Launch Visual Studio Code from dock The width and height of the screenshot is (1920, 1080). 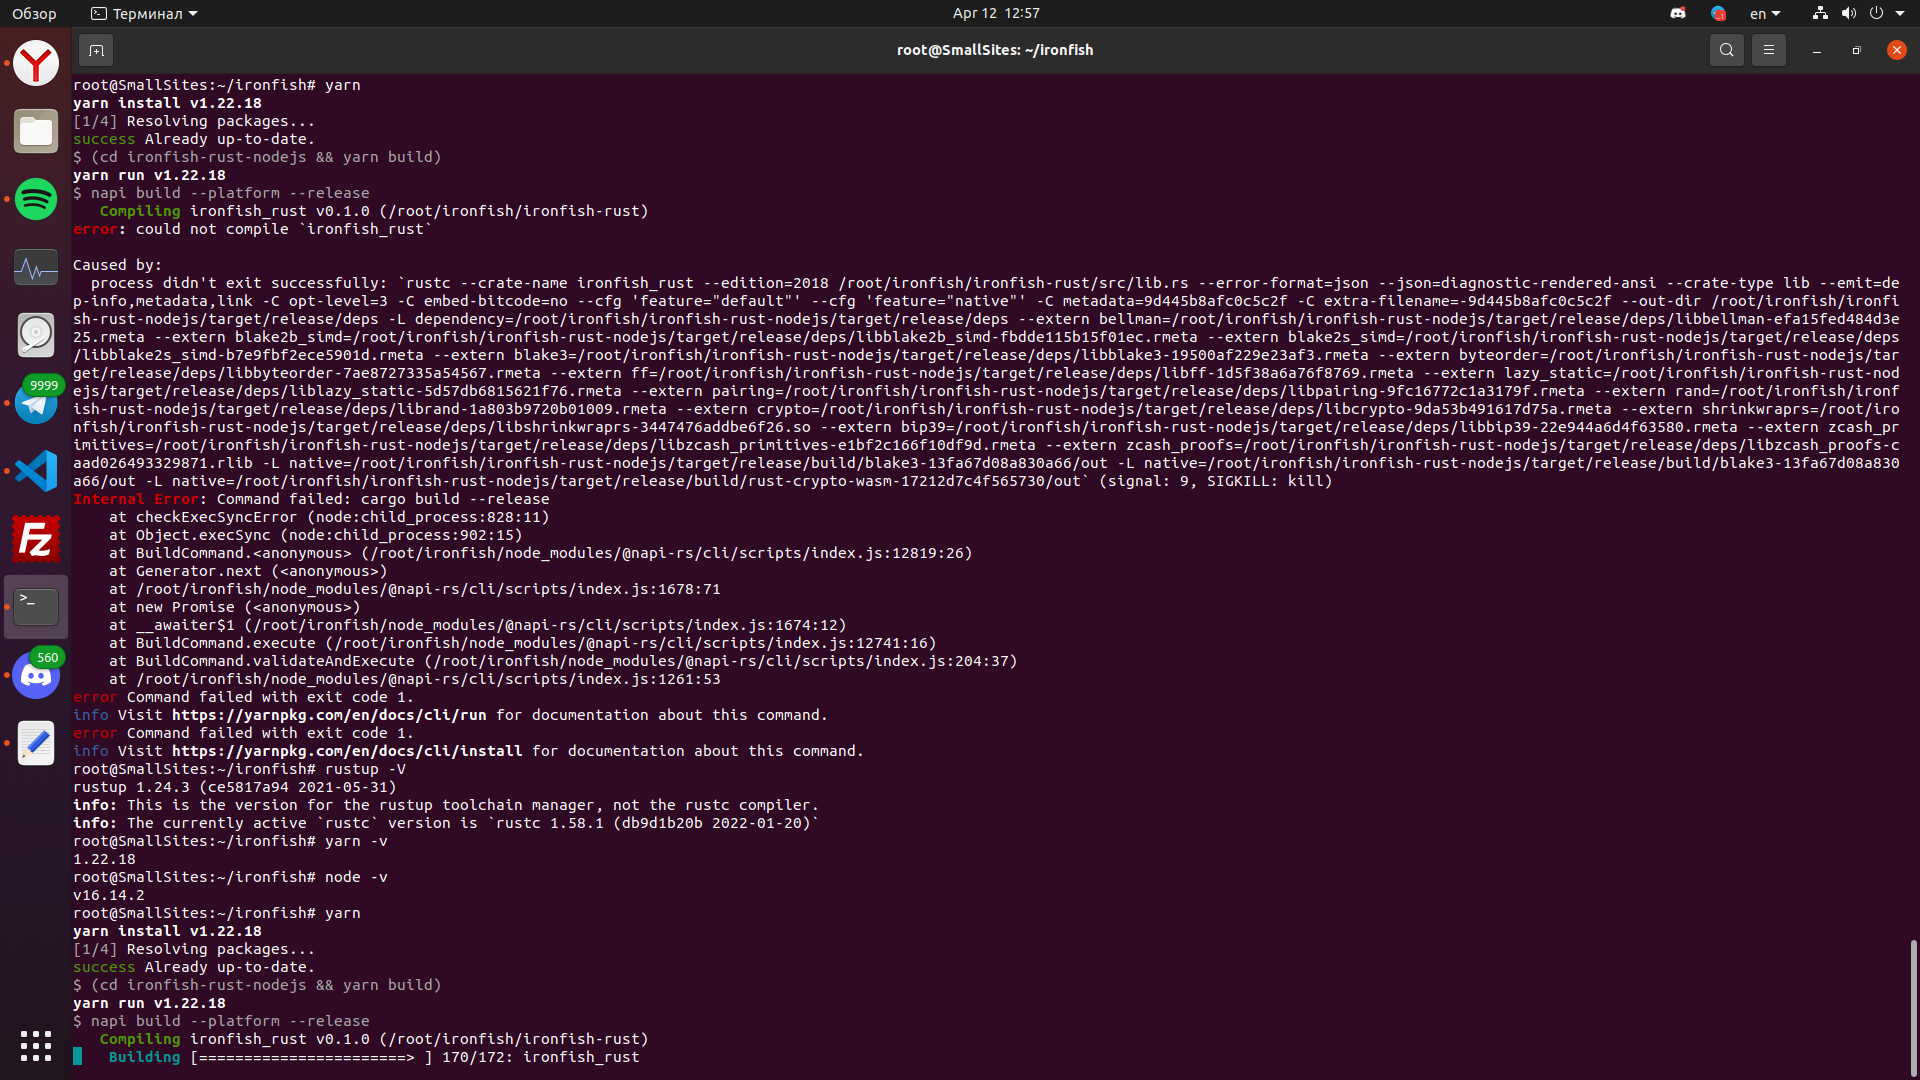(36, 471)
